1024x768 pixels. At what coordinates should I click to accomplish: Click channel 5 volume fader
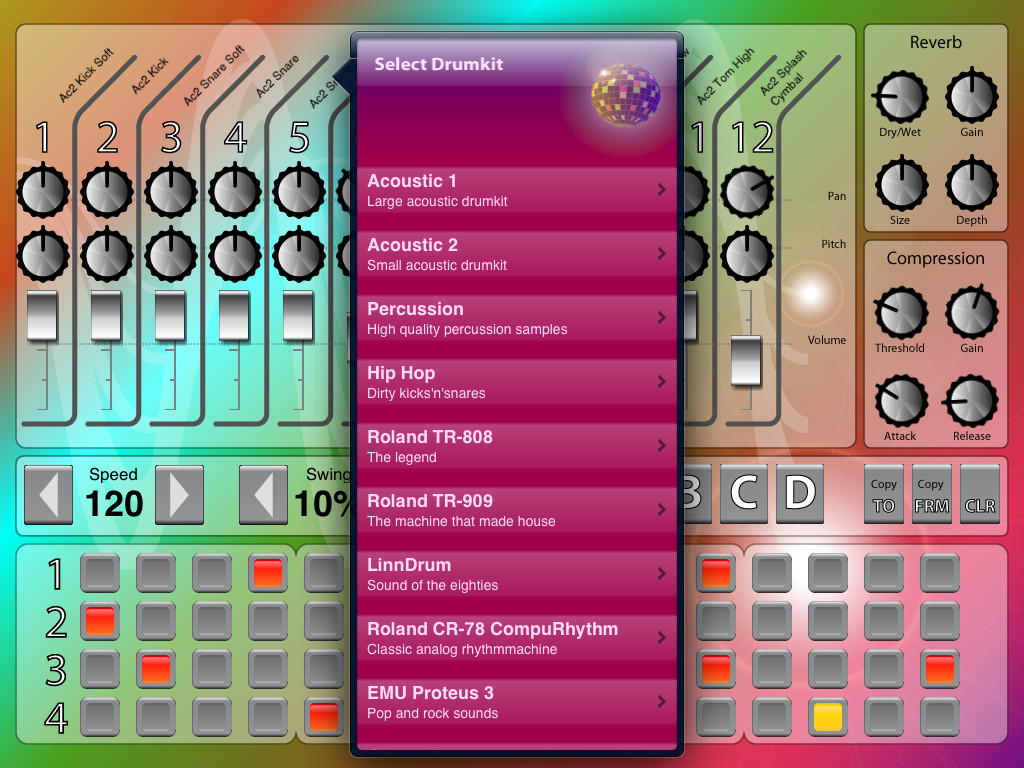point(298,315)
